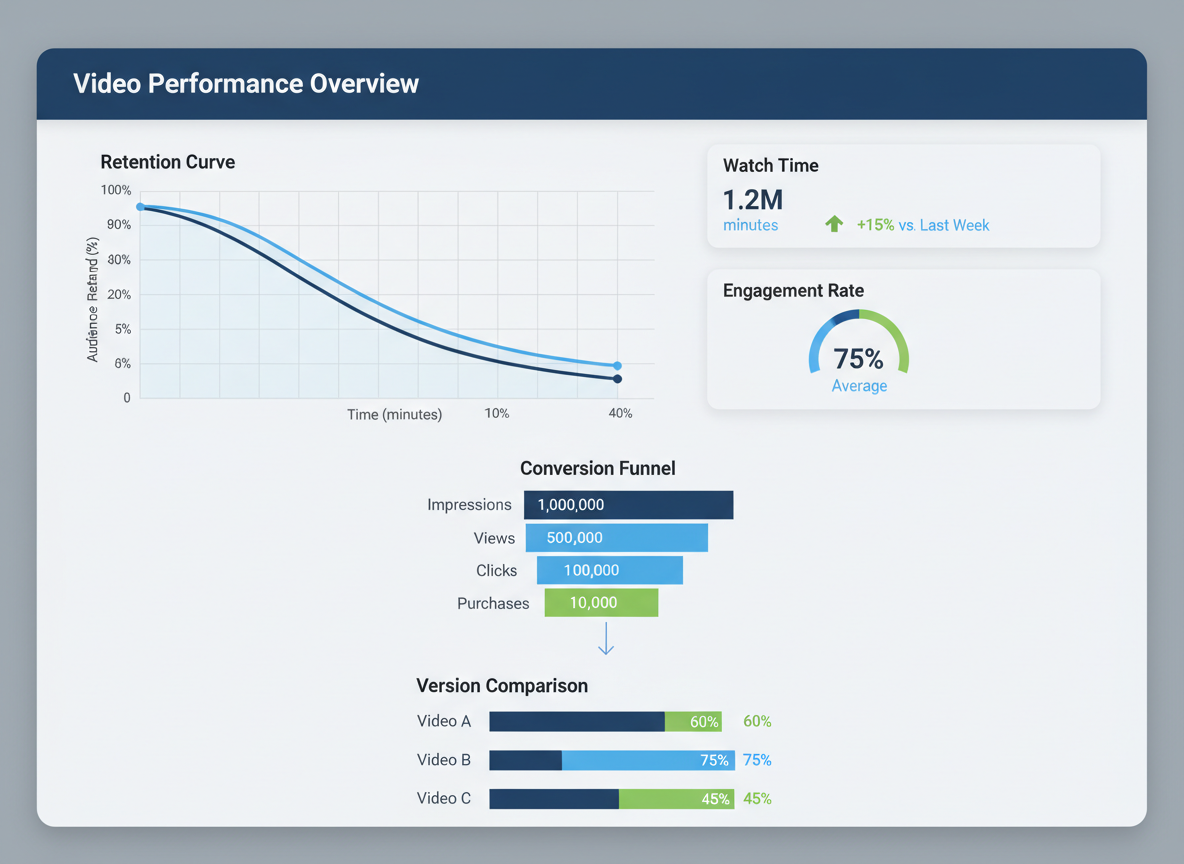This screenshot has height=864, width=1184.
Task: Click the downward funnel arrow below Purchases
Action: [x=604, y=641]
